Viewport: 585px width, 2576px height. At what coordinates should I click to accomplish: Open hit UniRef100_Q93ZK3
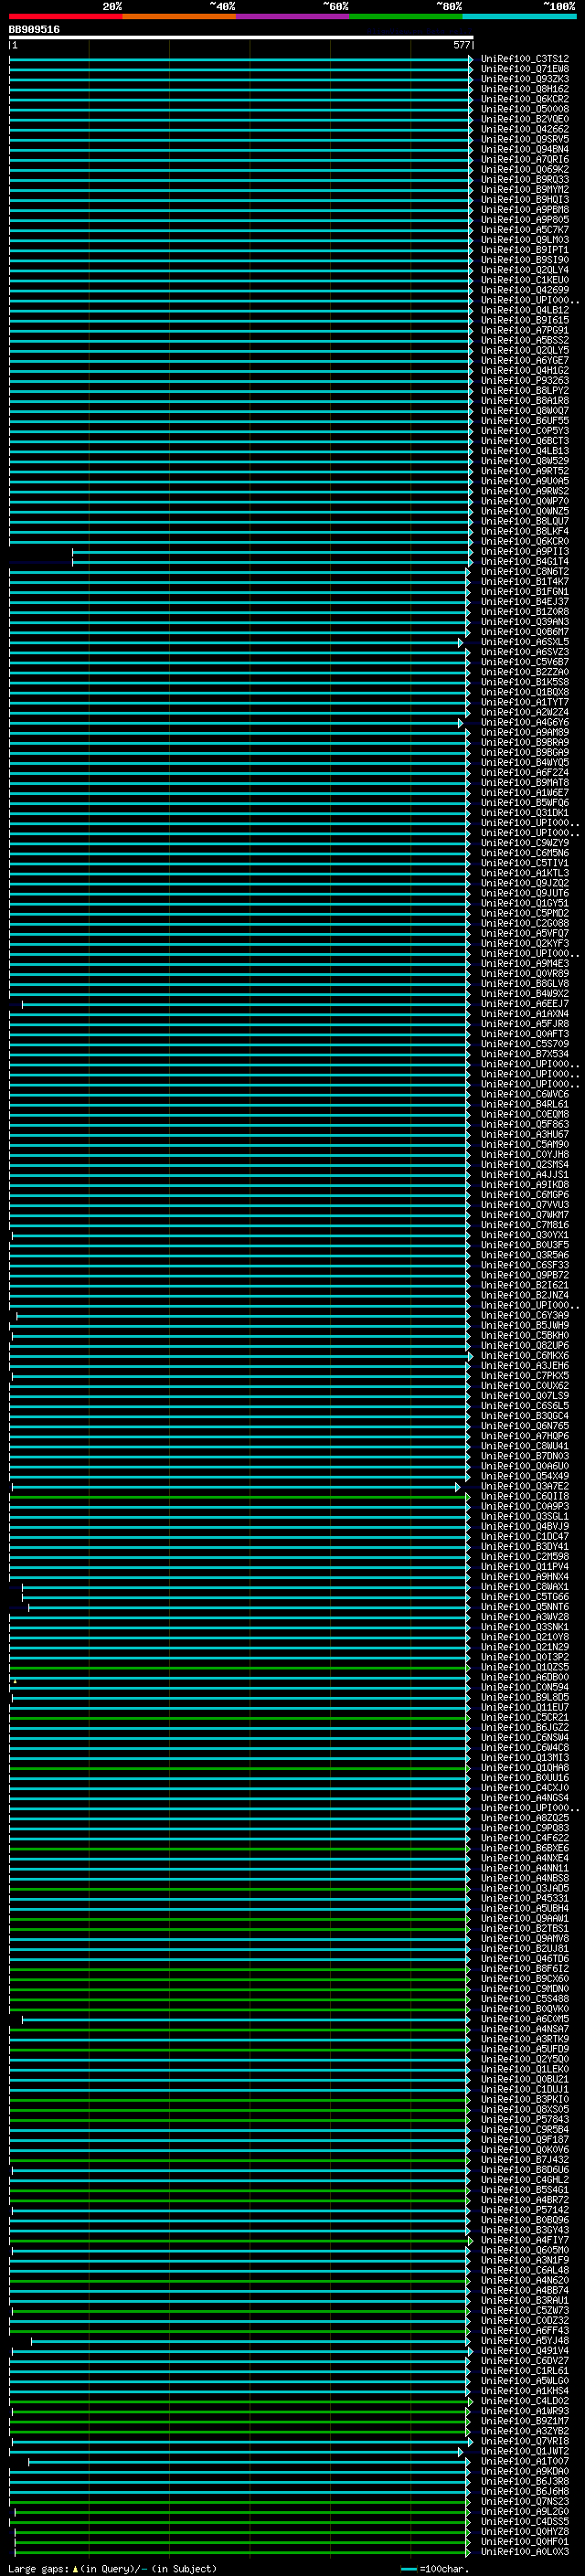point(525,79)
